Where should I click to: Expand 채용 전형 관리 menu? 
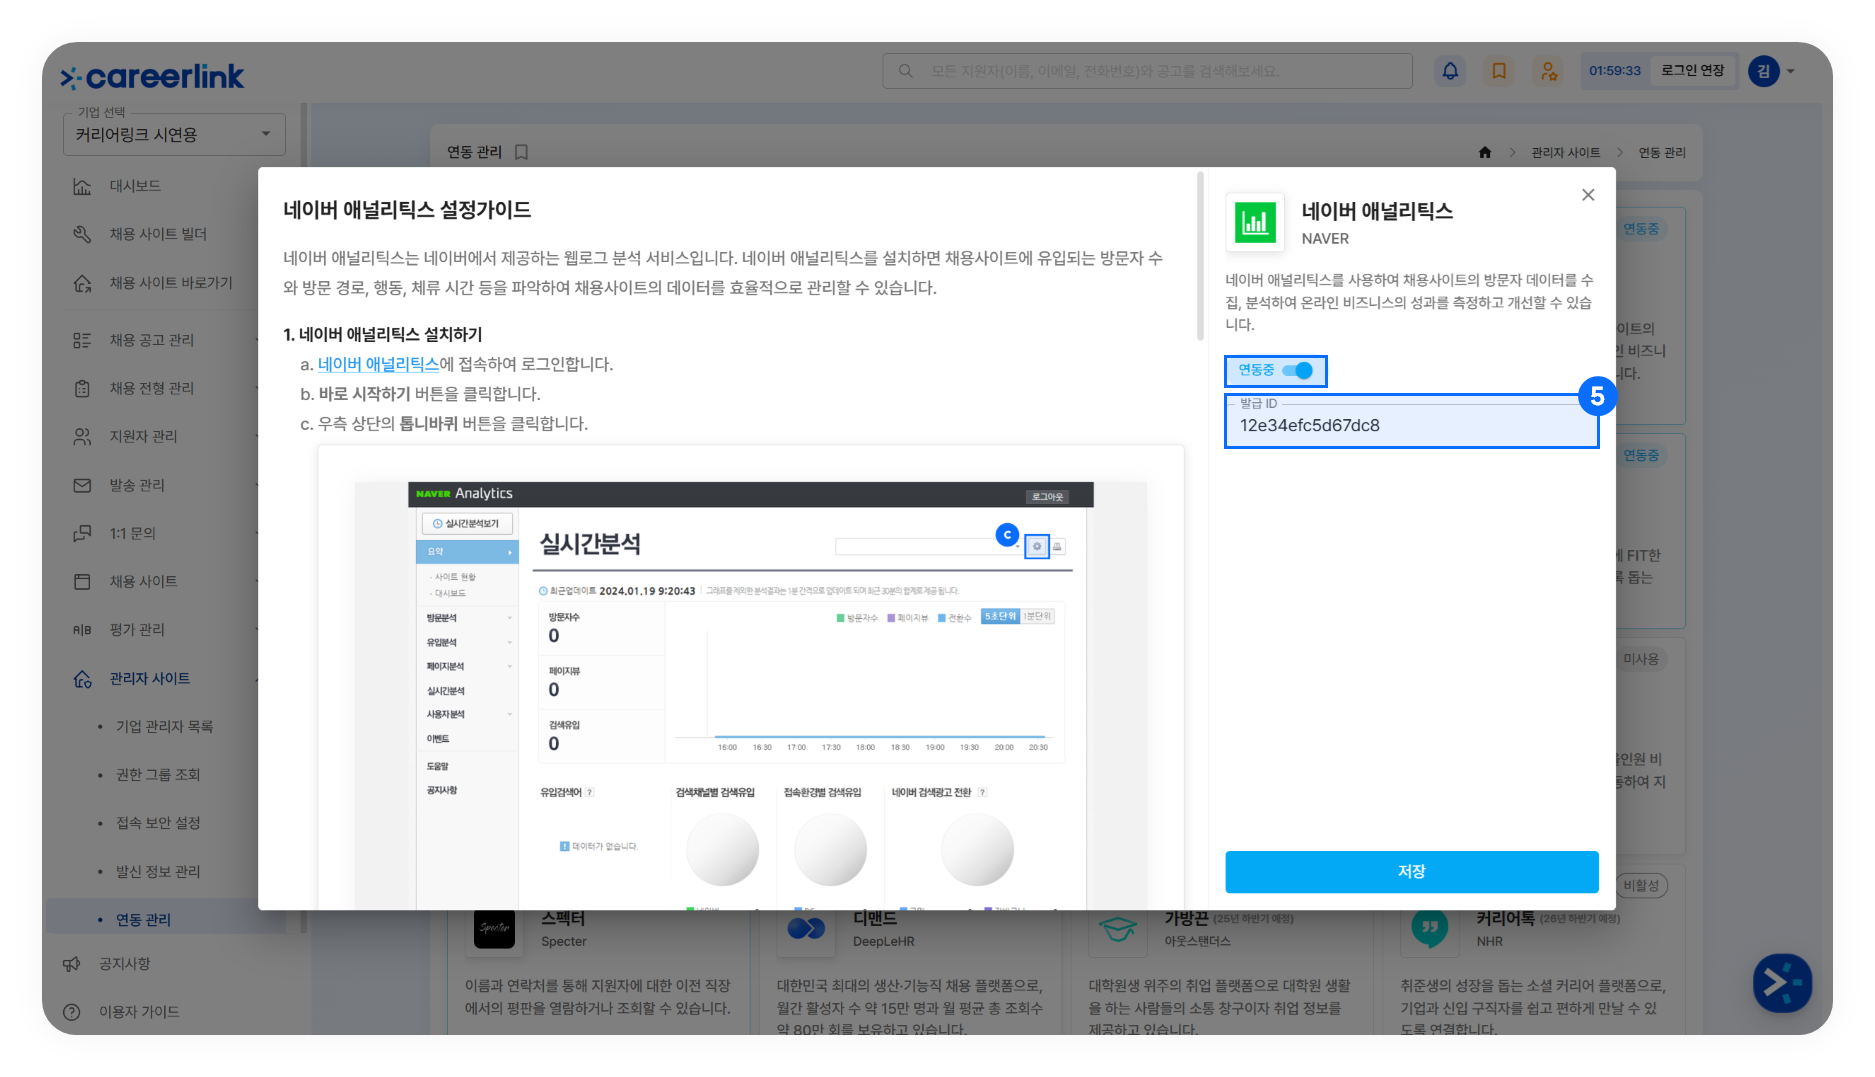coord(152,388)
